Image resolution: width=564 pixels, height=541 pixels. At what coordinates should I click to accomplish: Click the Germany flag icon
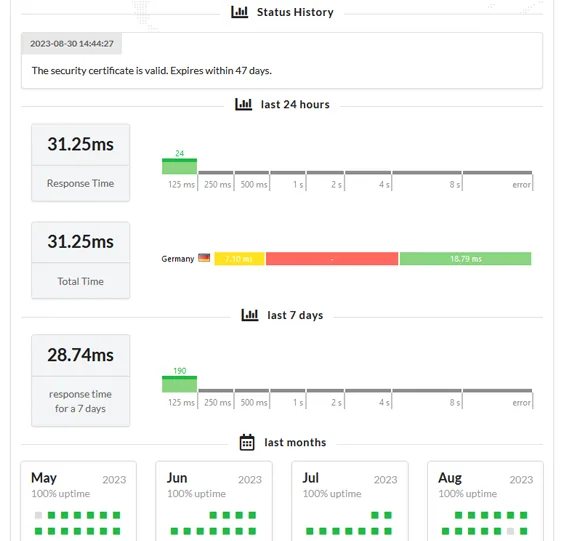[204, 258]
